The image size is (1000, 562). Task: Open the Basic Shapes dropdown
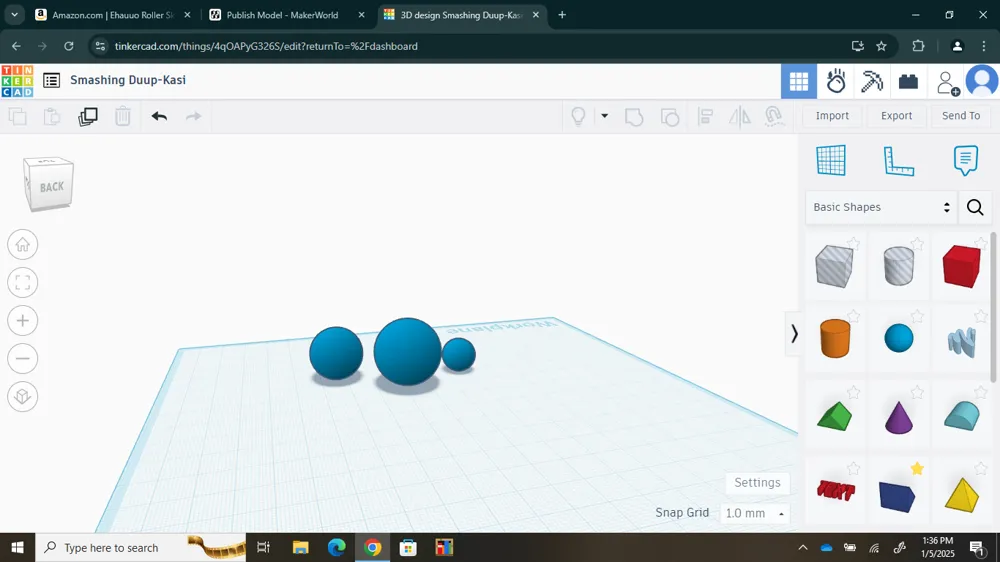point(881,207)
